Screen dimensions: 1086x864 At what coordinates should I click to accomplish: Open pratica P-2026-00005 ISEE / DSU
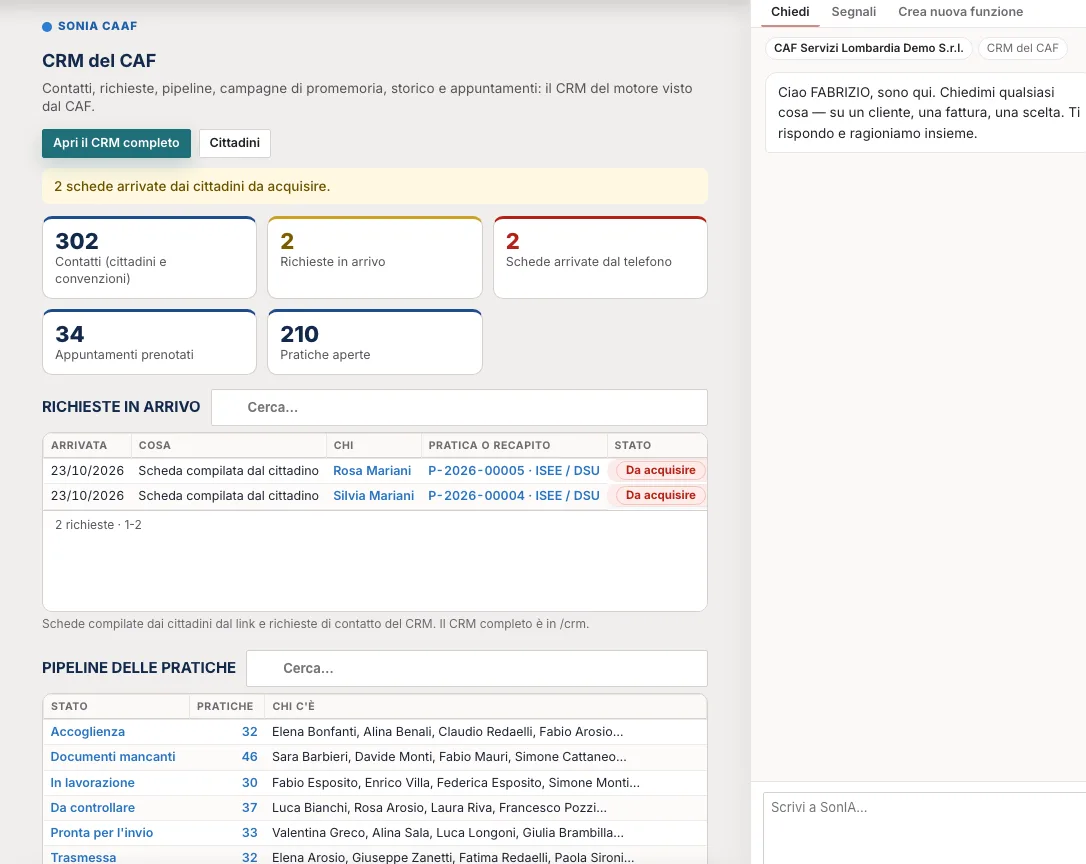(x=514, y=470)
